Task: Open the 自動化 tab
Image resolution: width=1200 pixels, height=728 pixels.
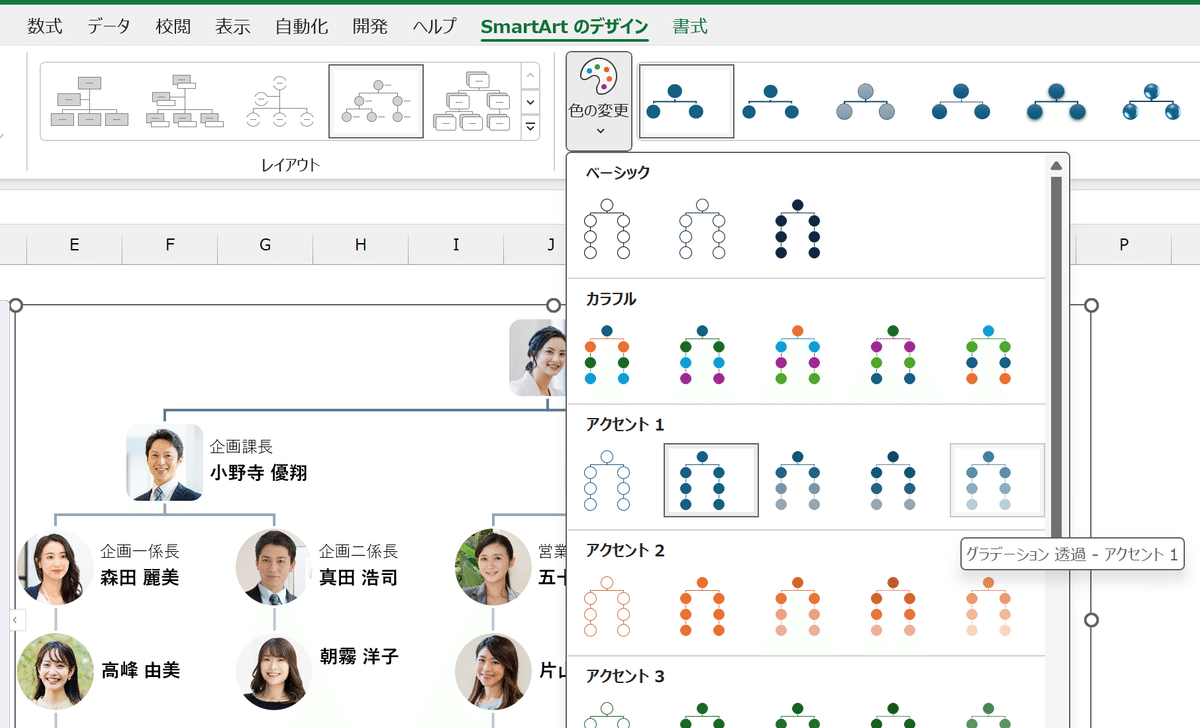Action: tap(301, 27)
